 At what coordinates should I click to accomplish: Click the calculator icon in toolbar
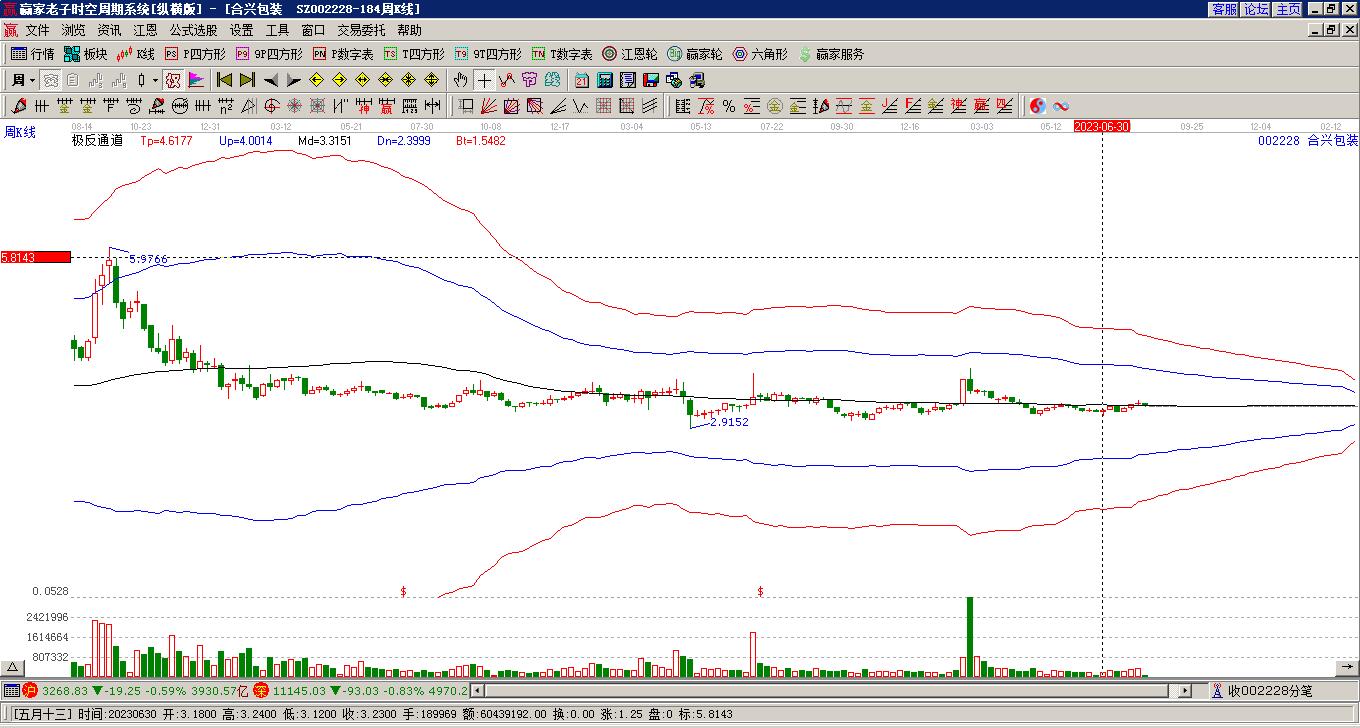coord(605,80)
